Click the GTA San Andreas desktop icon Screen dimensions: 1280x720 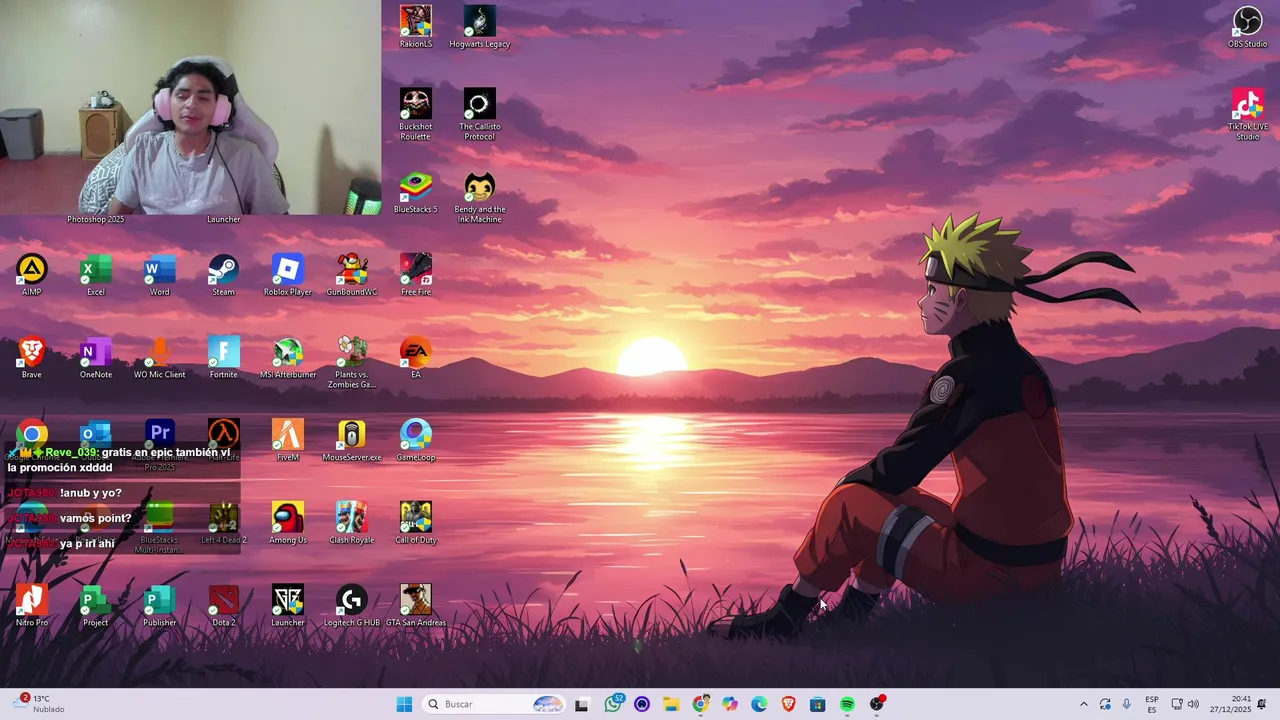coord(416,607)
